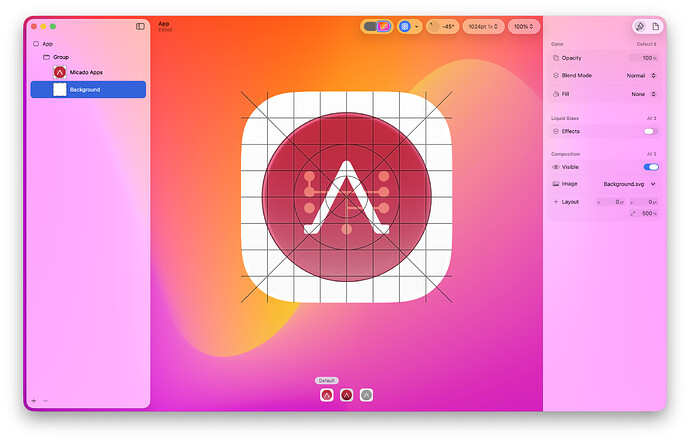Toggle the sidebar panel icon

tap(140, 26)
